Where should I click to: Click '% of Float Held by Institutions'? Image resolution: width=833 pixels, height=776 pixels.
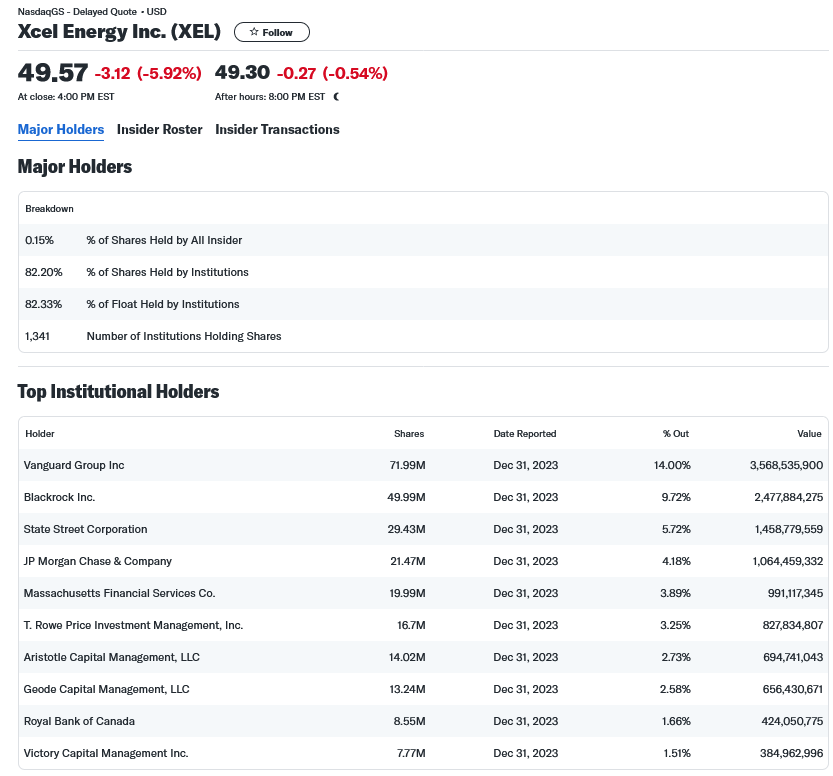(x=163, y=304)
